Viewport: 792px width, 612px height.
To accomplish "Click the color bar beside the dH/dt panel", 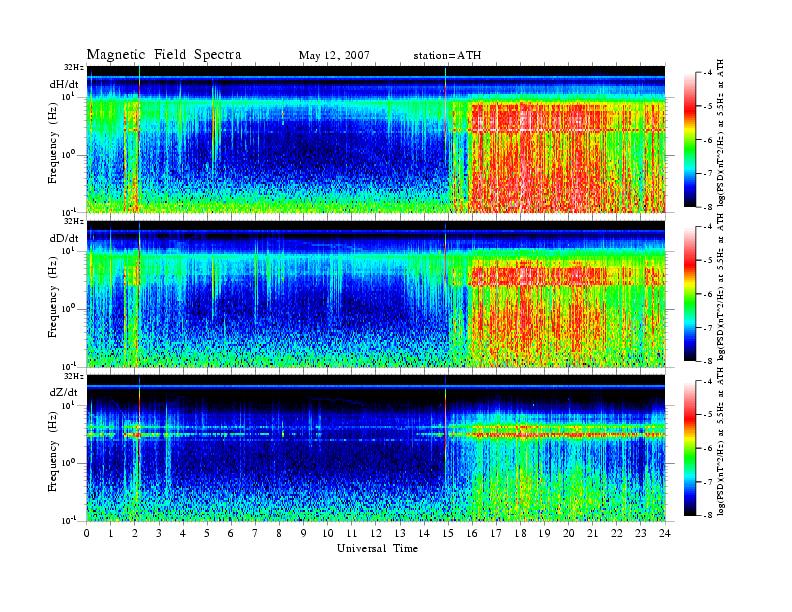I will point(689,140).
